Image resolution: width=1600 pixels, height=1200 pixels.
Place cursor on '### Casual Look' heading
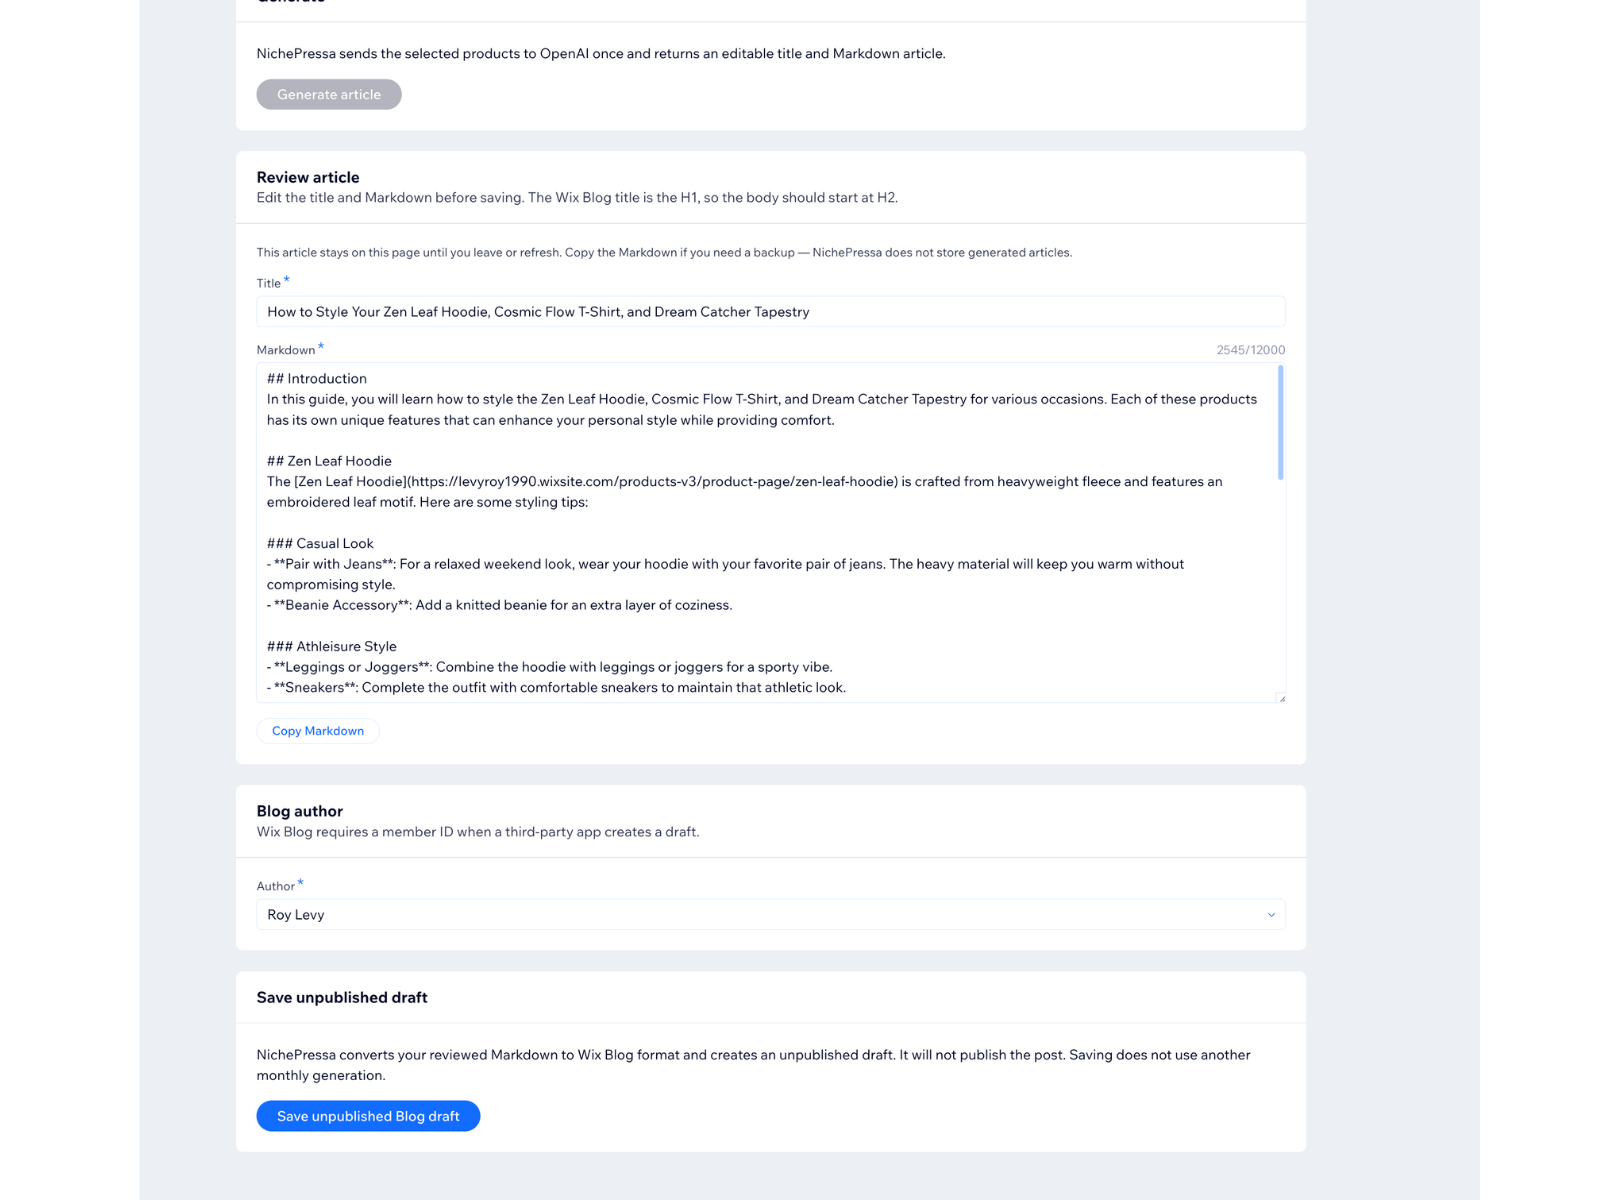tap(320, 543)
